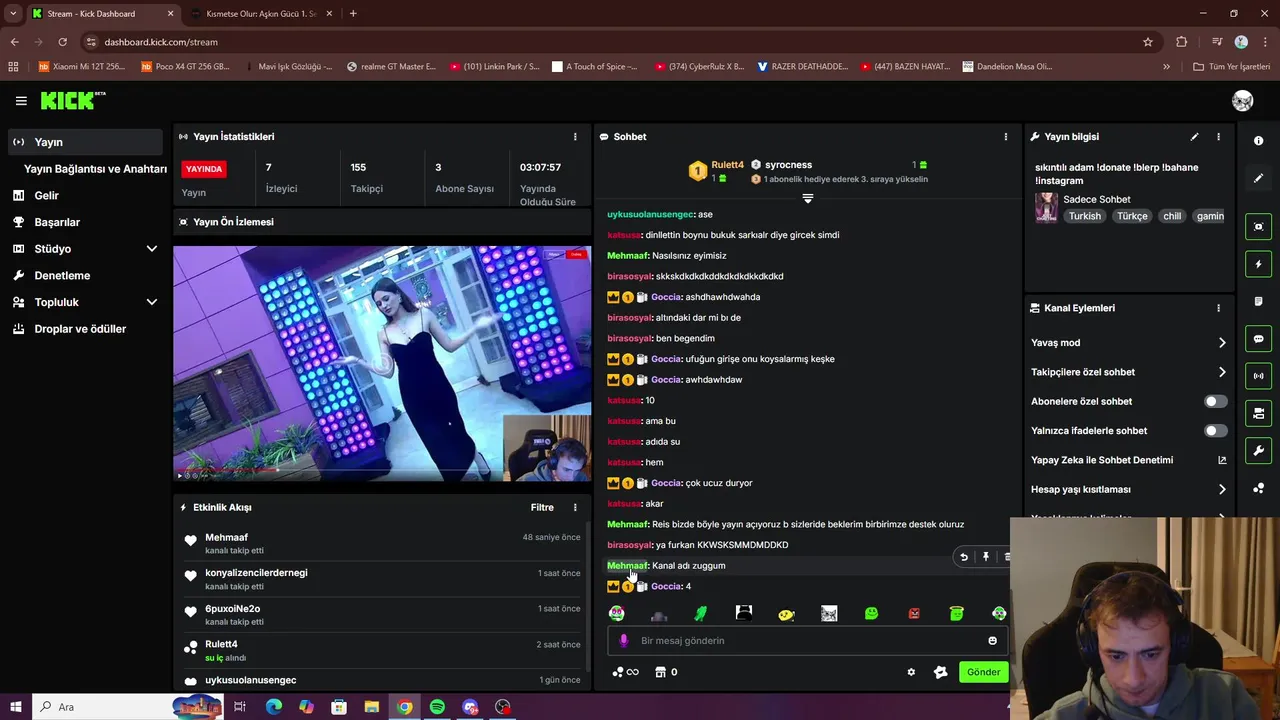
Task: Pick the red angry face quick emote
Action: (x=914, y=613)
